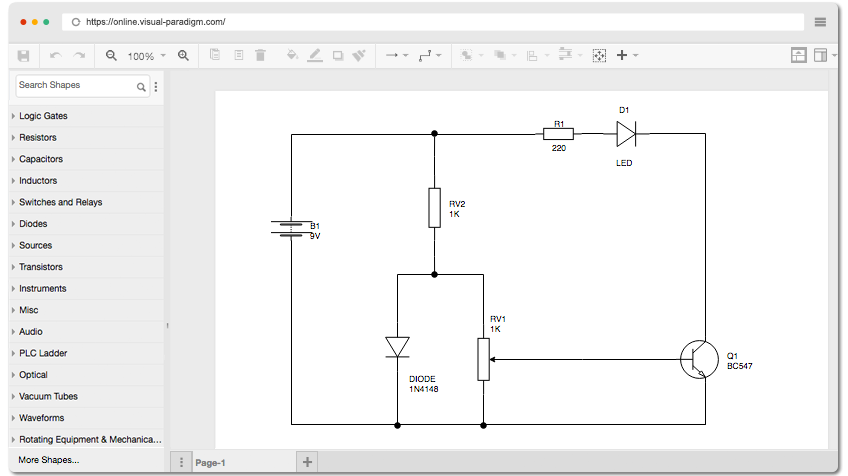Image resolution: width=848 pixels, height=476 pixels.
Task: Open the send-to-back arrange dropdown
Action: click(x=505, y=55)
